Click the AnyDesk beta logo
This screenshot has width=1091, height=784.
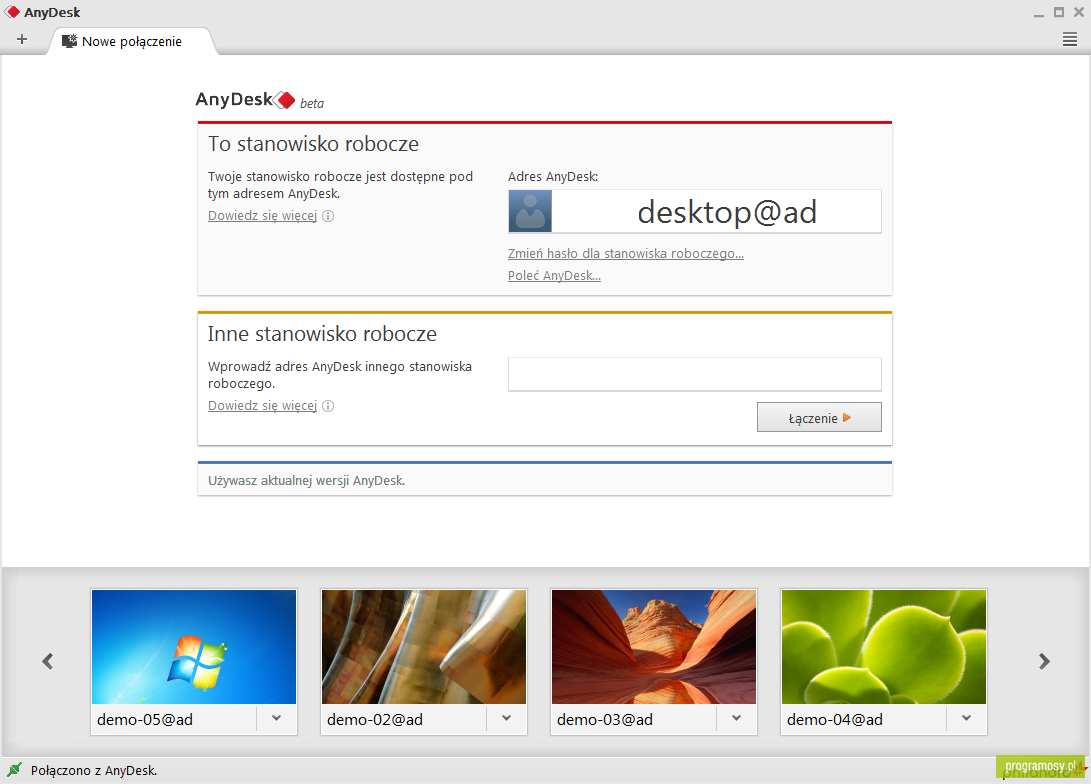click(260, 100)
